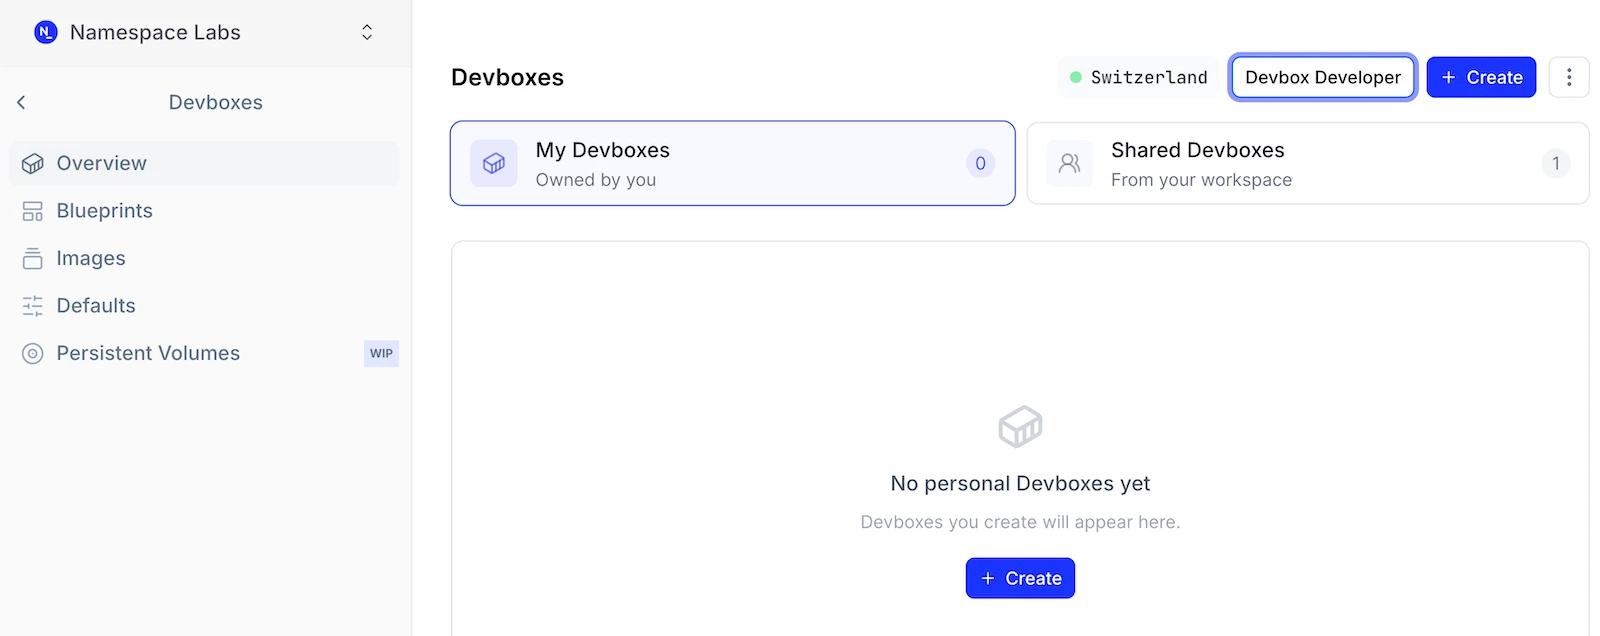
Task: Click the Switzerland region indicator
Action: [1138, 77]
